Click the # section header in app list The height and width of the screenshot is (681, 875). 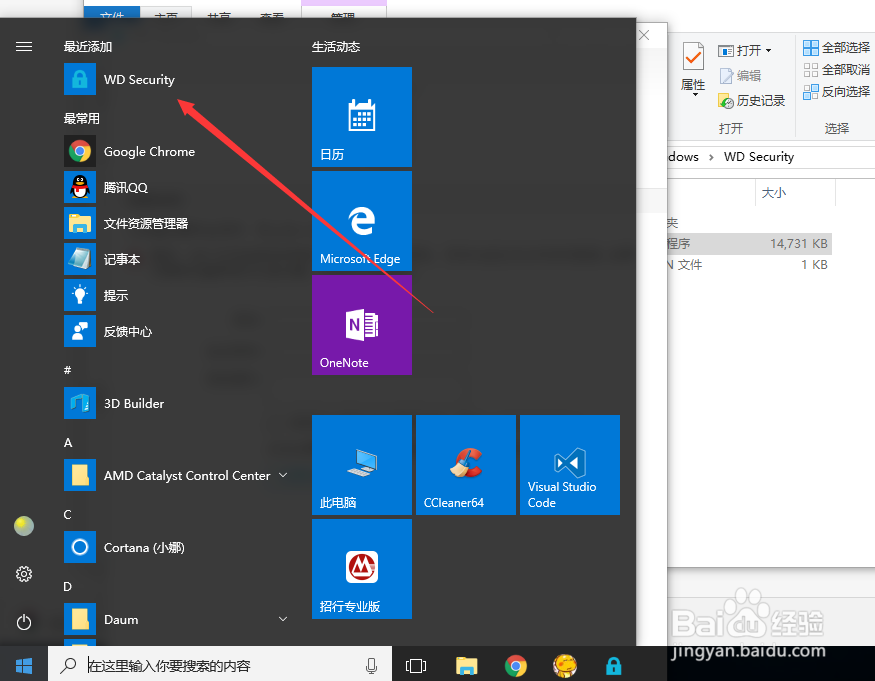(x=68, y=370)
